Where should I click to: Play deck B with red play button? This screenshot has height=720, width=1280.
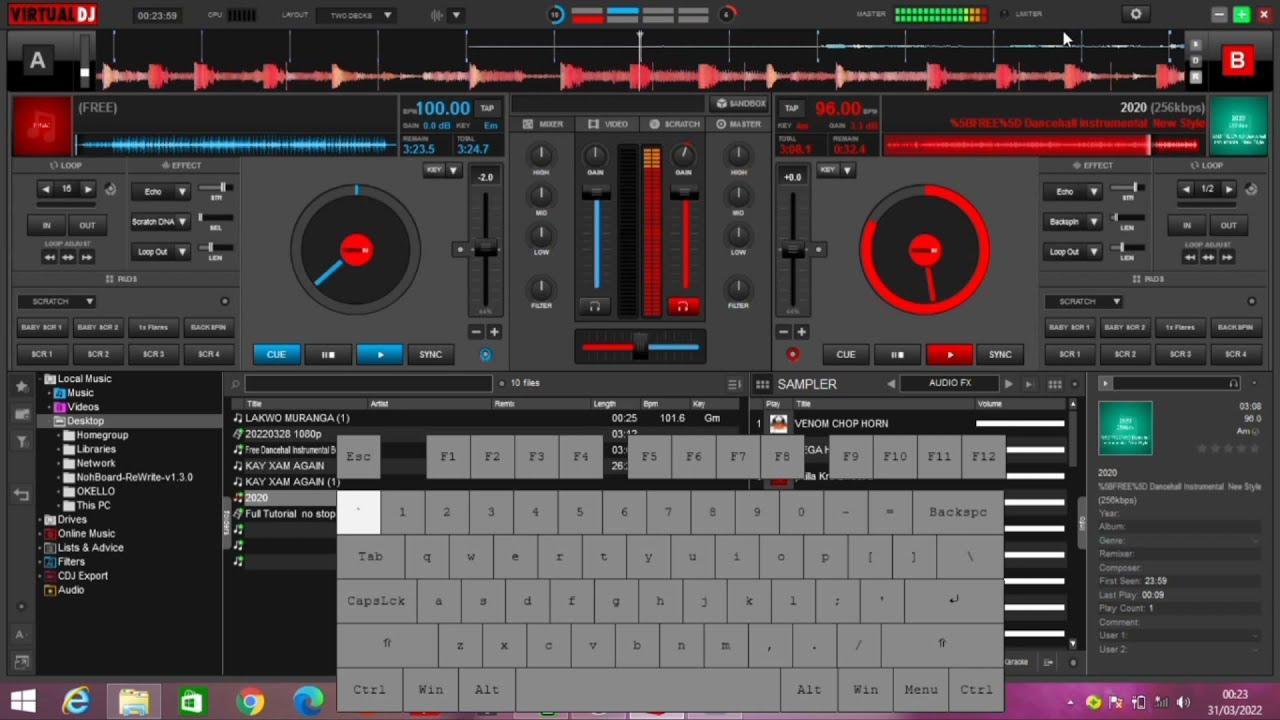coord(950,354)
